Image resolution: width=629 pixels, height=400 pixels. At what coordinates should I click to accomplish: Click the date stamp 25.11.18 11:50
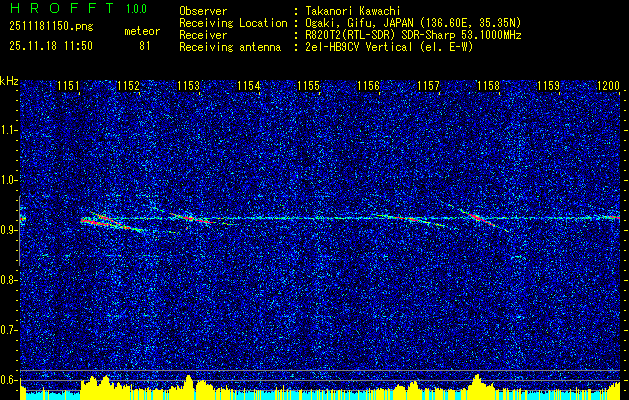[x=51, y=46]
